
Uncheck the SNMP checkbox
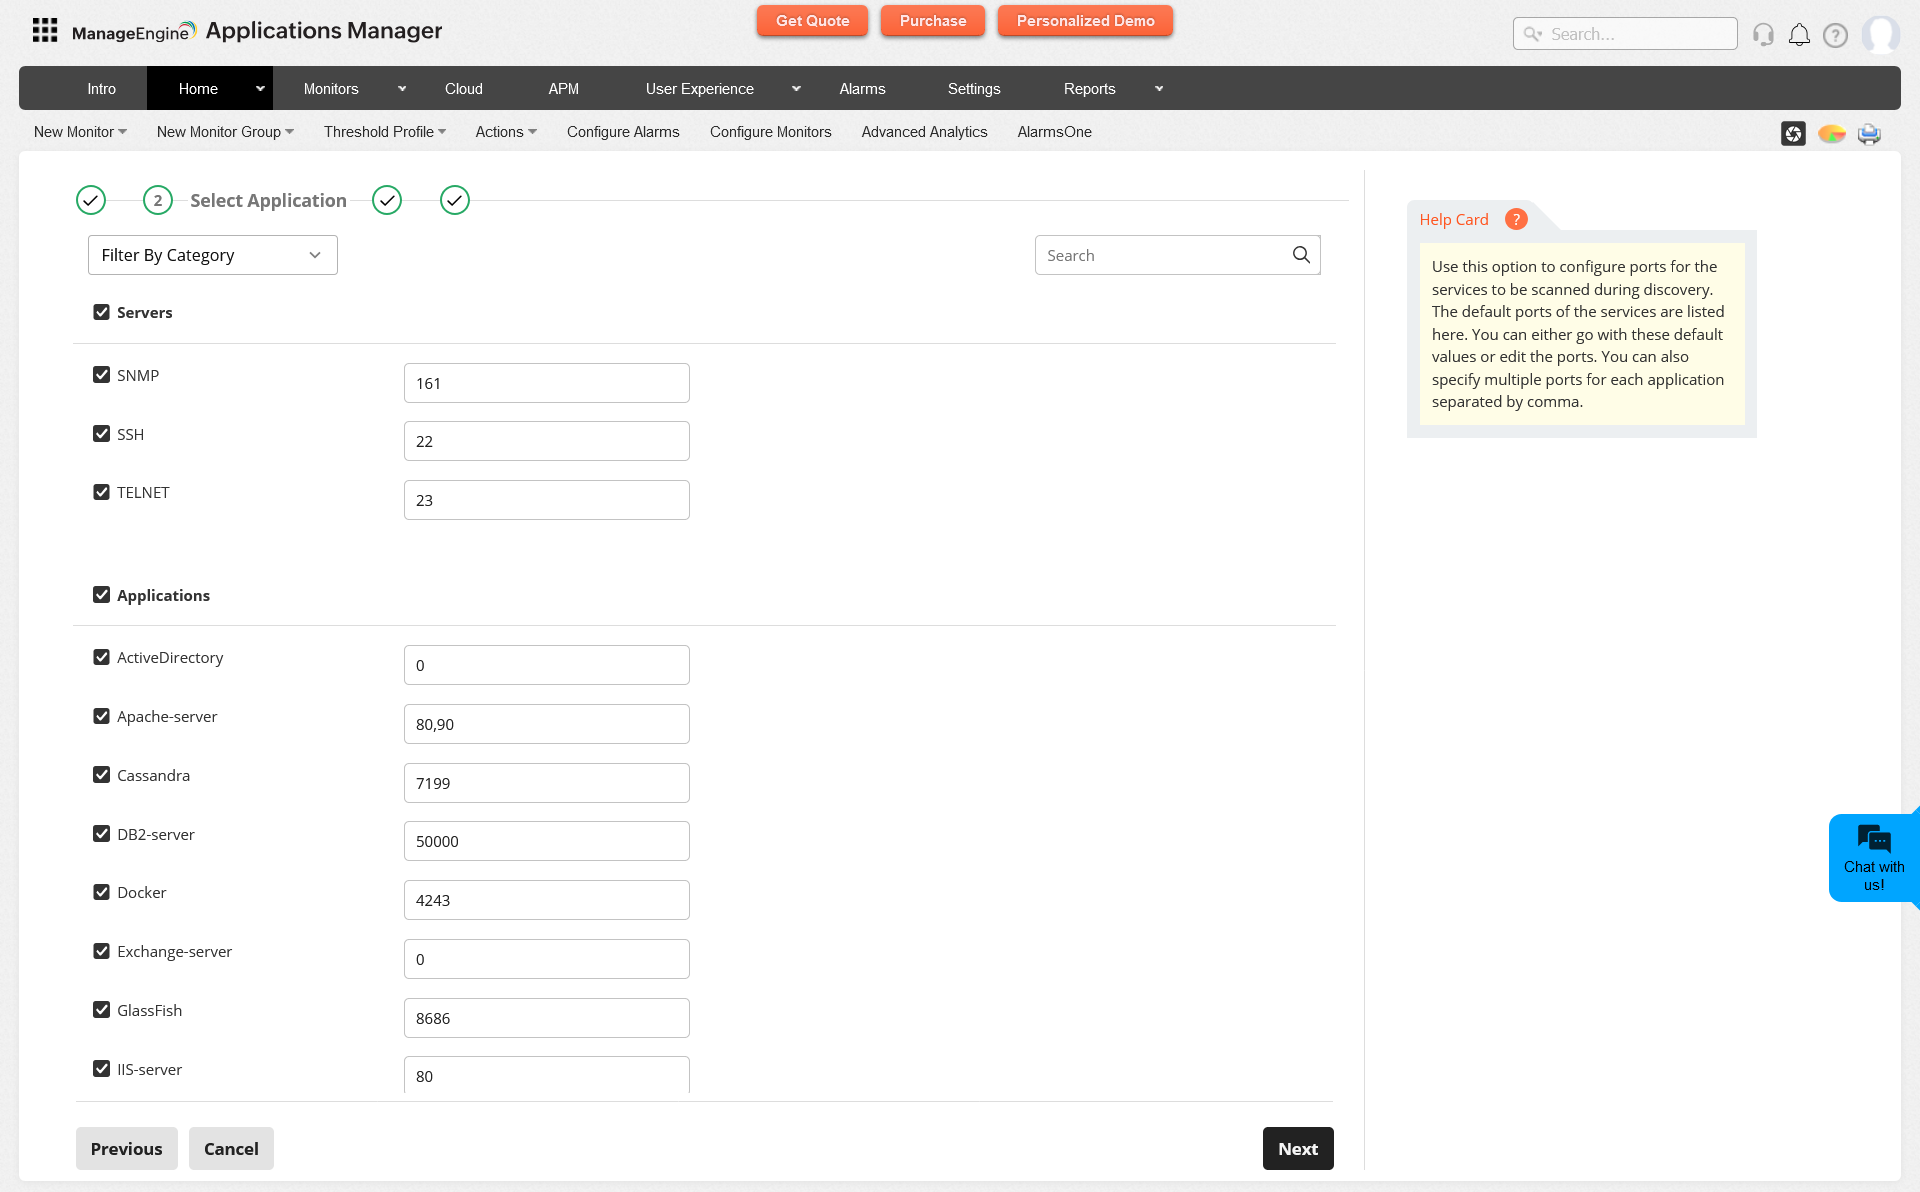101,375
